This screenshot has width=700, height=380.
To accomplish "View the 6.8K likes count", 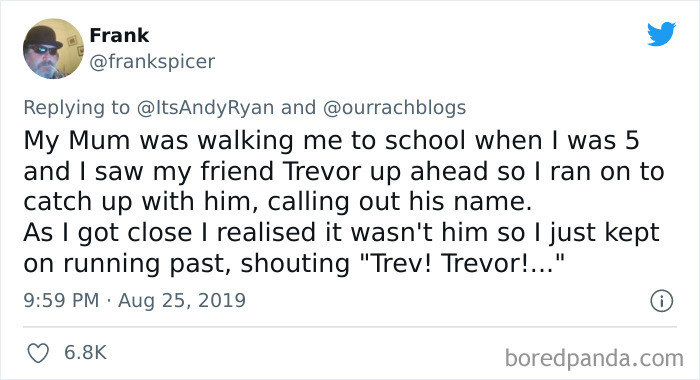I will click(85, 353).
